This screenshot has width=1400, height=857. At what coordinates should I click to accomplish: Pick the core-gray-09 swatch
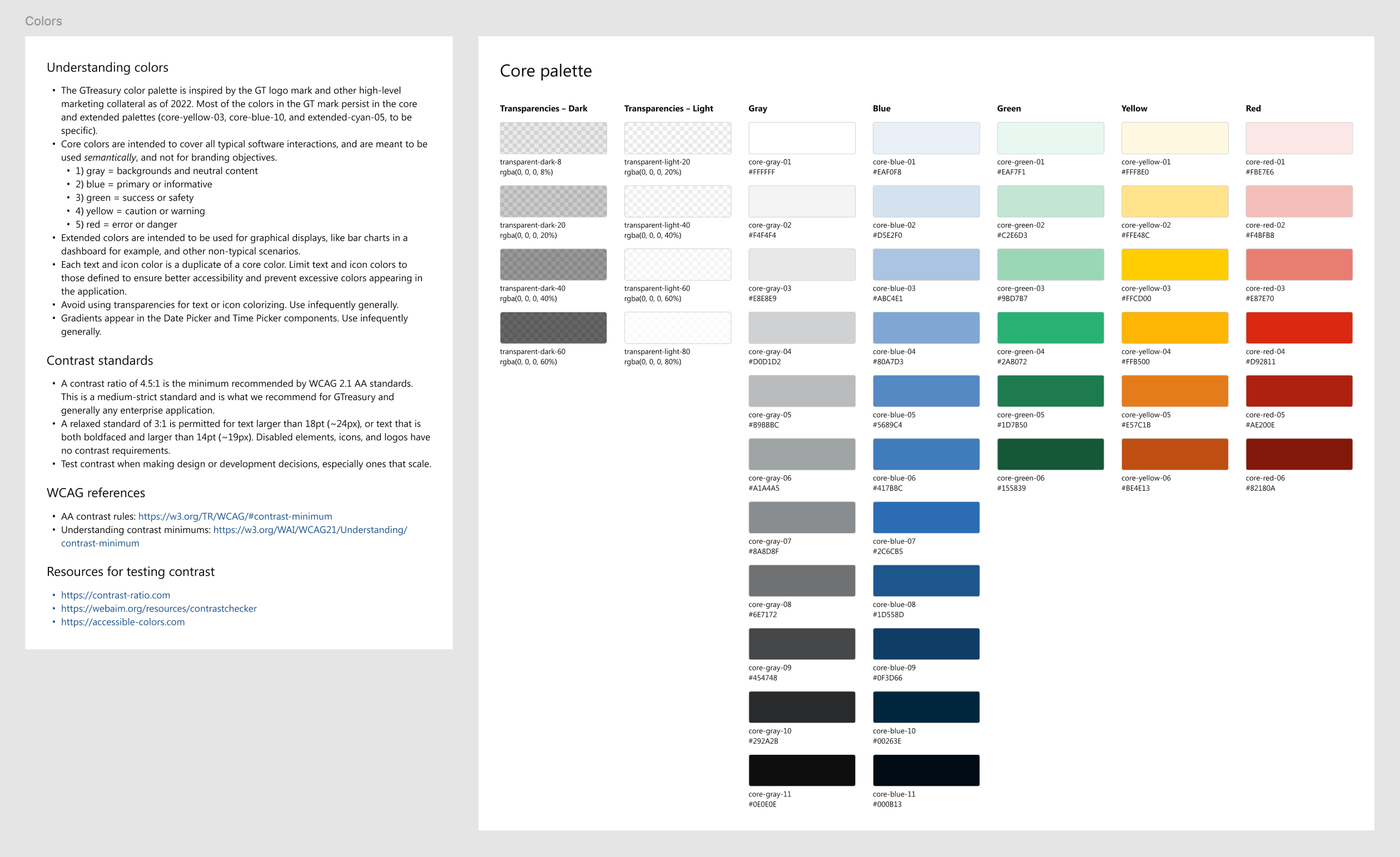[802, 644]
